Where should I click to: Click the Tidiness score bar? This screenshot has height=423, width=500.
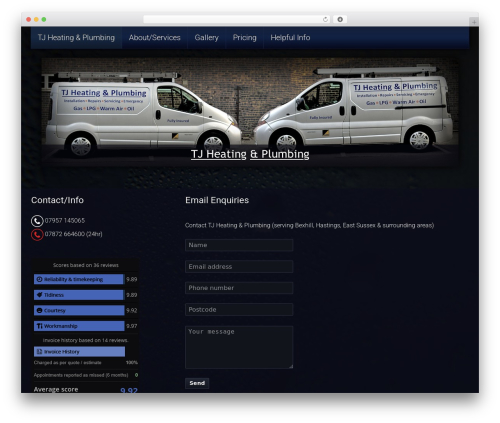pos(79,295)
